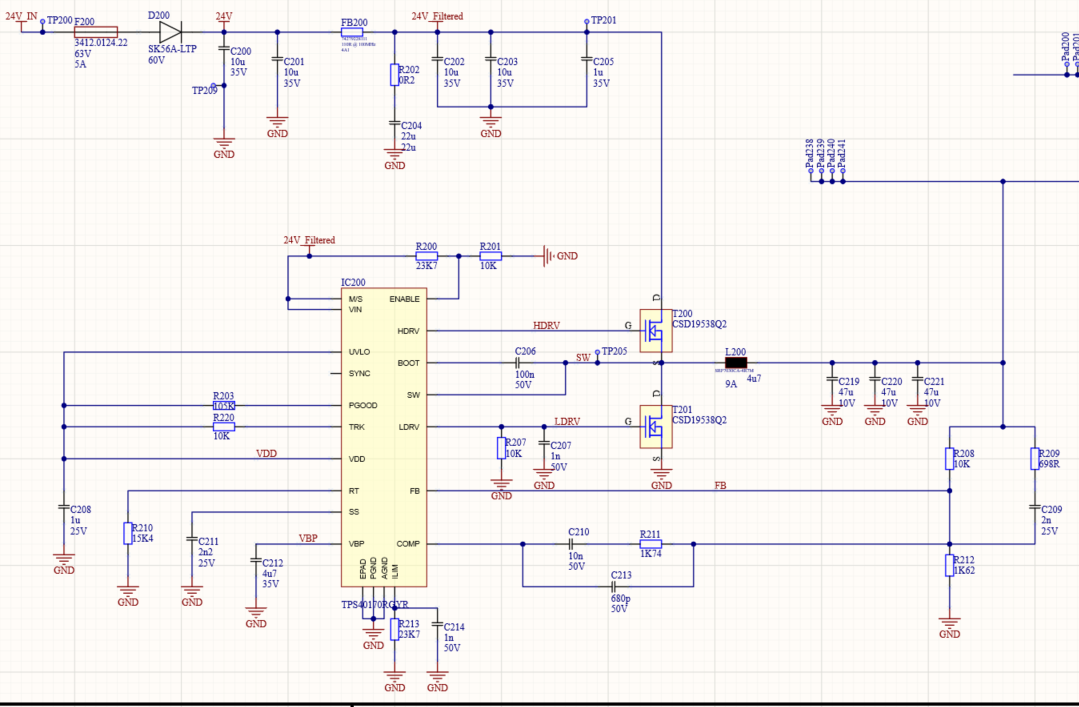
Task: Select the T200 MOSFET symbol
Action: [x=656, y=331]
